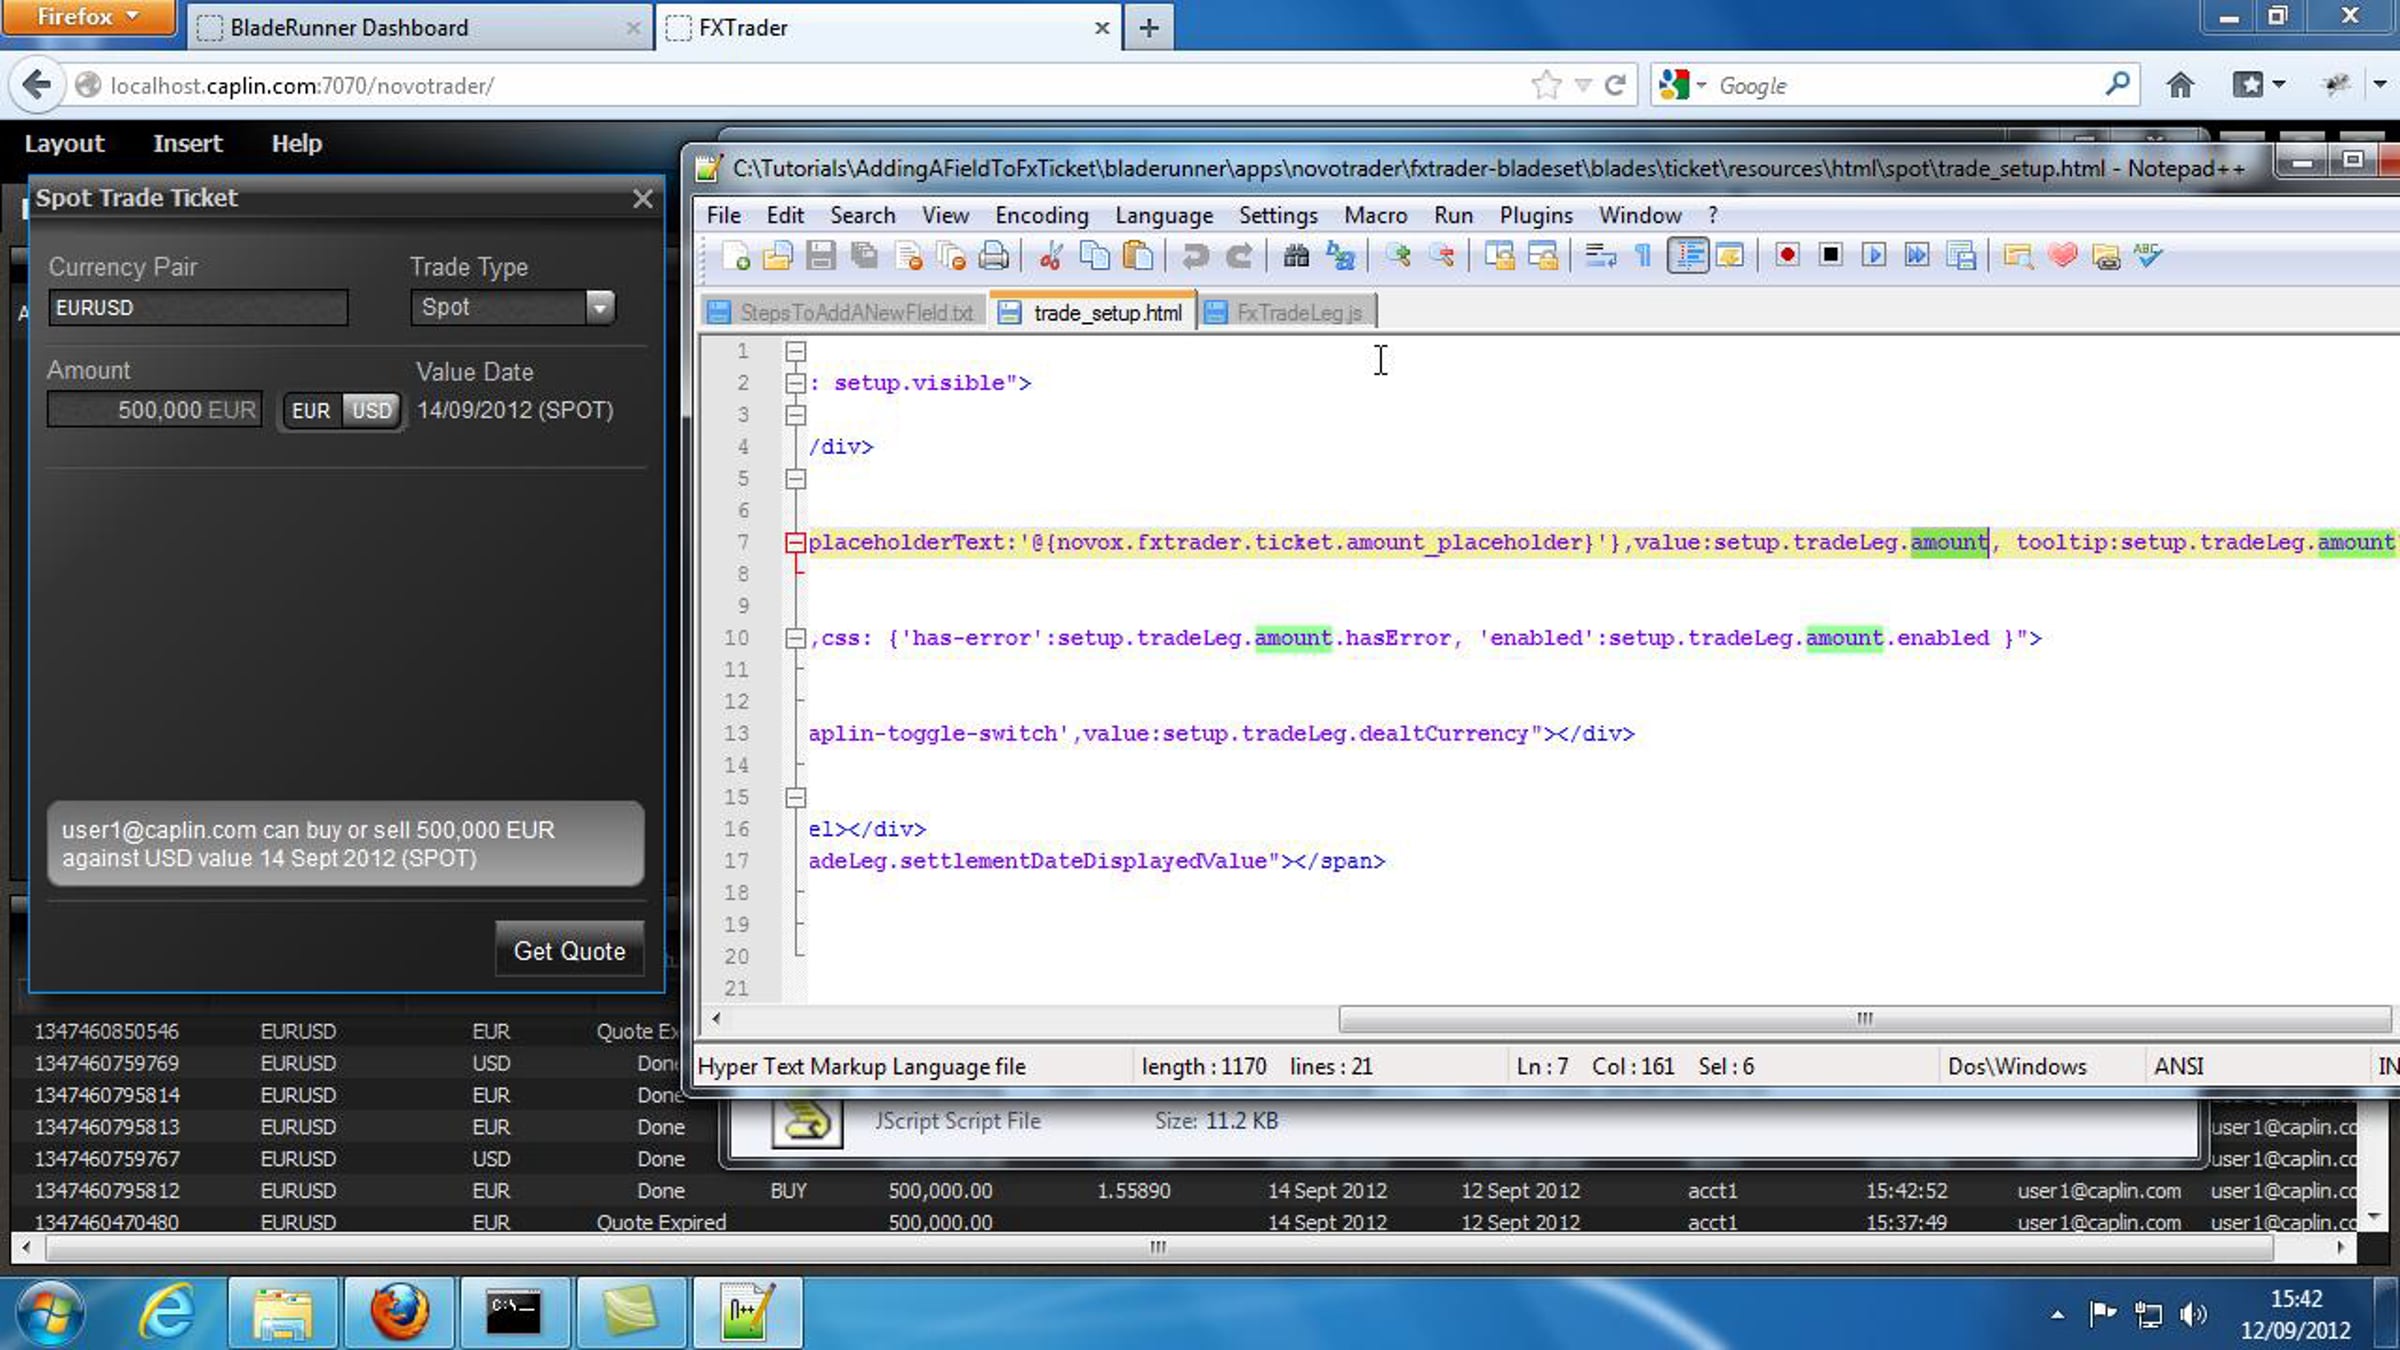Screen dimensions: 2400x1350
Task: Open the Trade Type Spot dropdown
Action: [x=513, y=307]
